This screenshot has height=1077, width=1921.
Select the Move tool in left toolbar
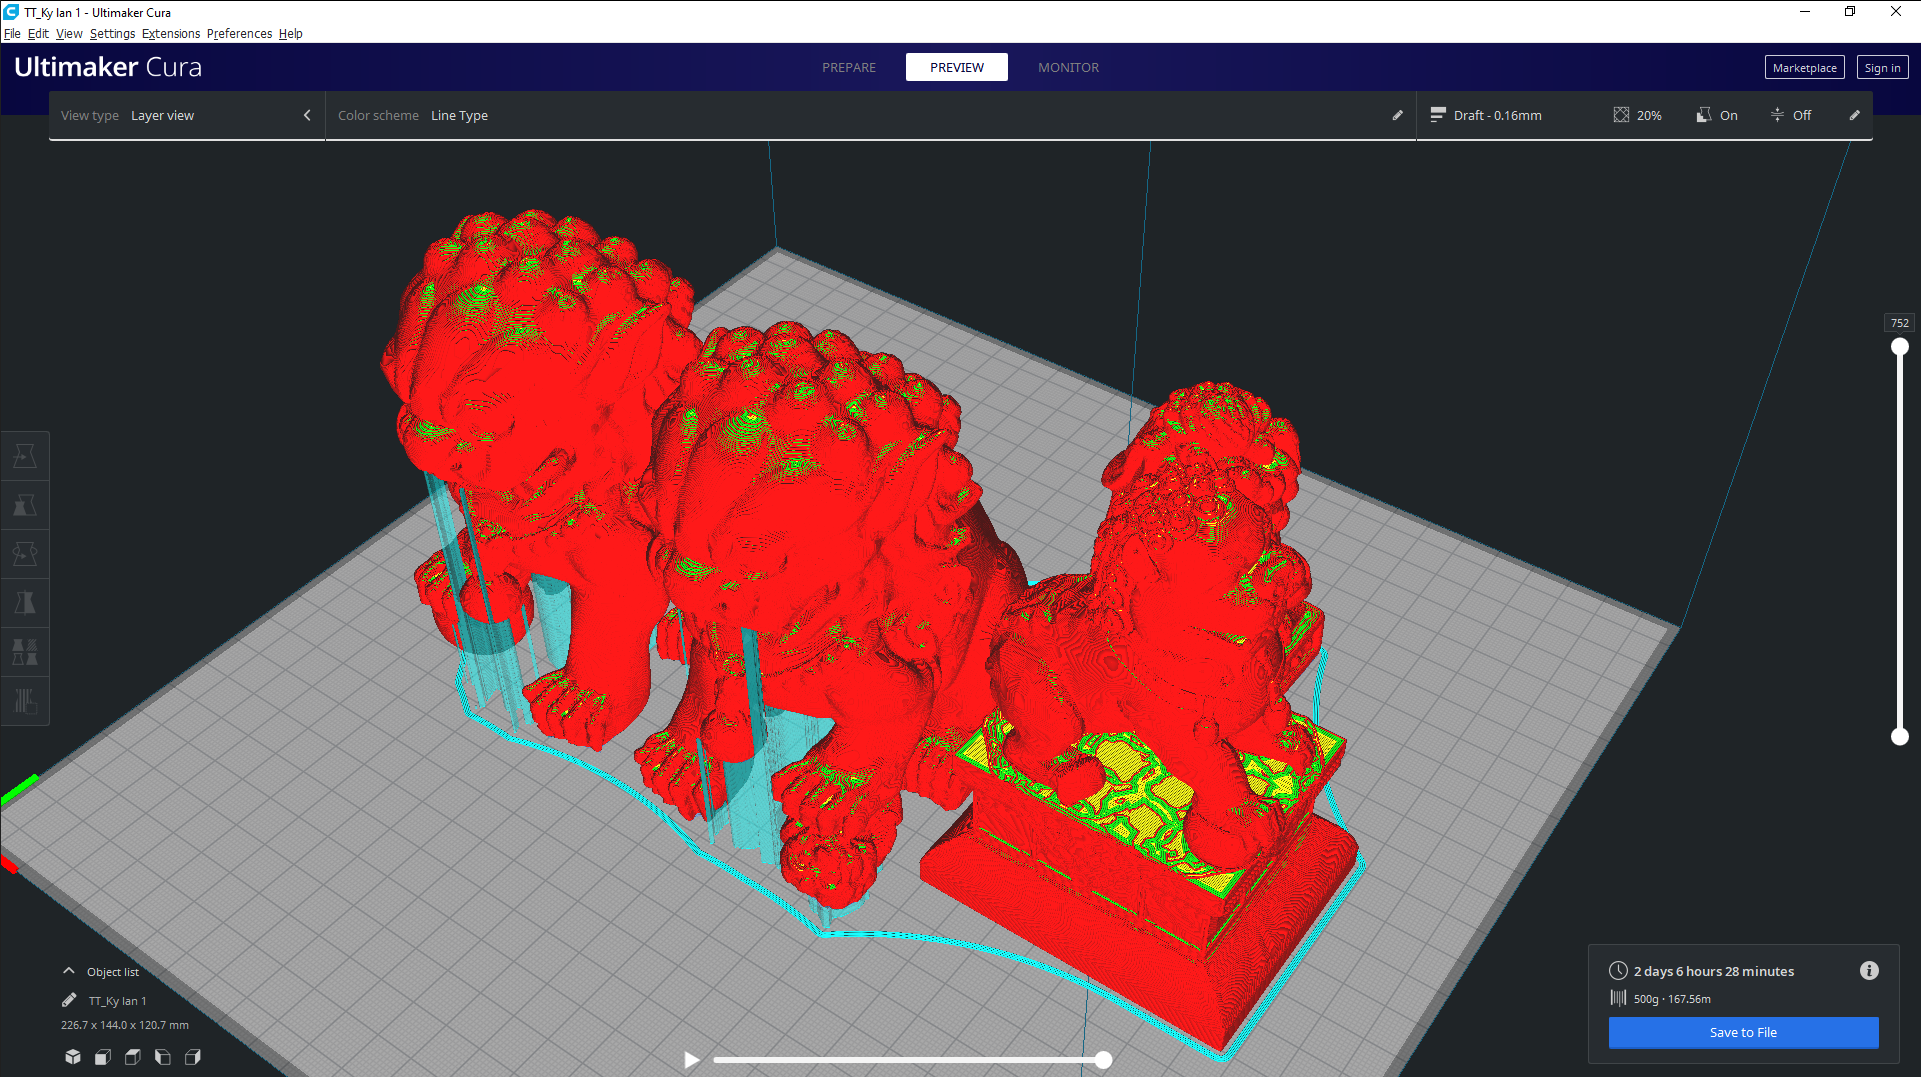coord(25,456)
